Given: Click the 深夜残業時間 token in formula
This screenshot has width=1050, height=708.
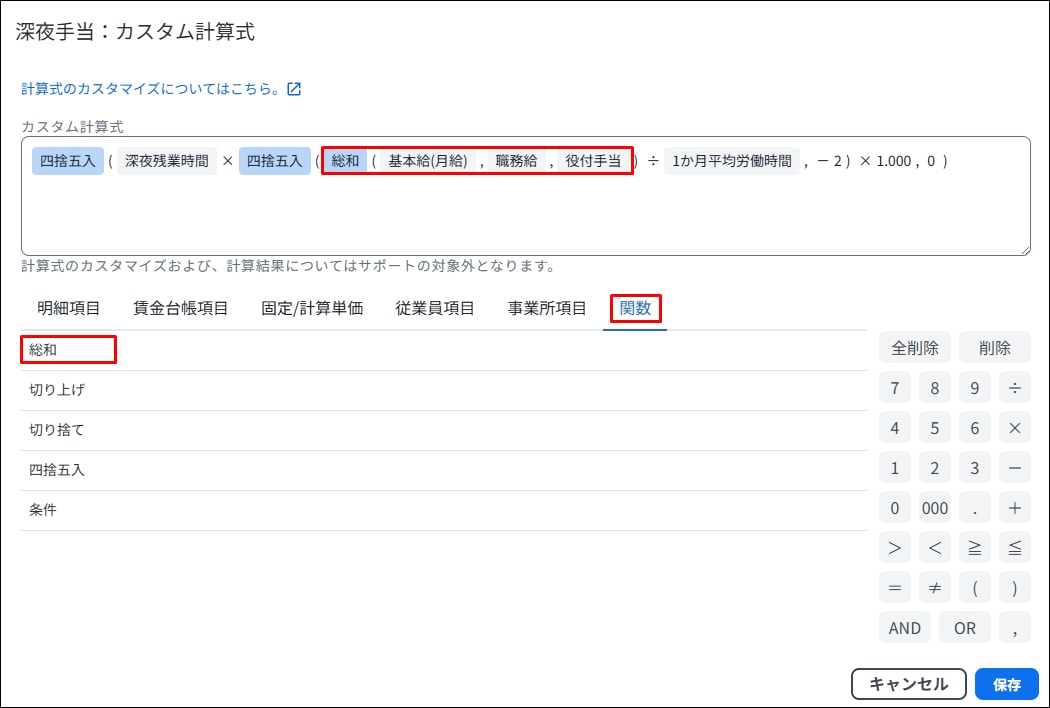Looking at the screenshot, I should coord(167,161).
